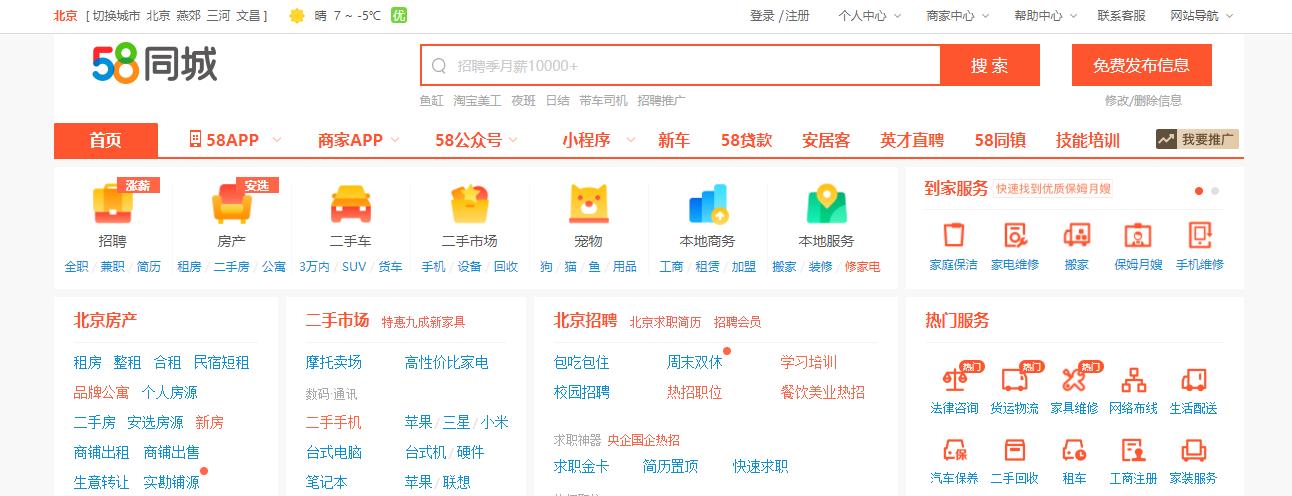Screen dimensions: 1292x496
Task: Click the weather sun icon
Action: (297, 16)
